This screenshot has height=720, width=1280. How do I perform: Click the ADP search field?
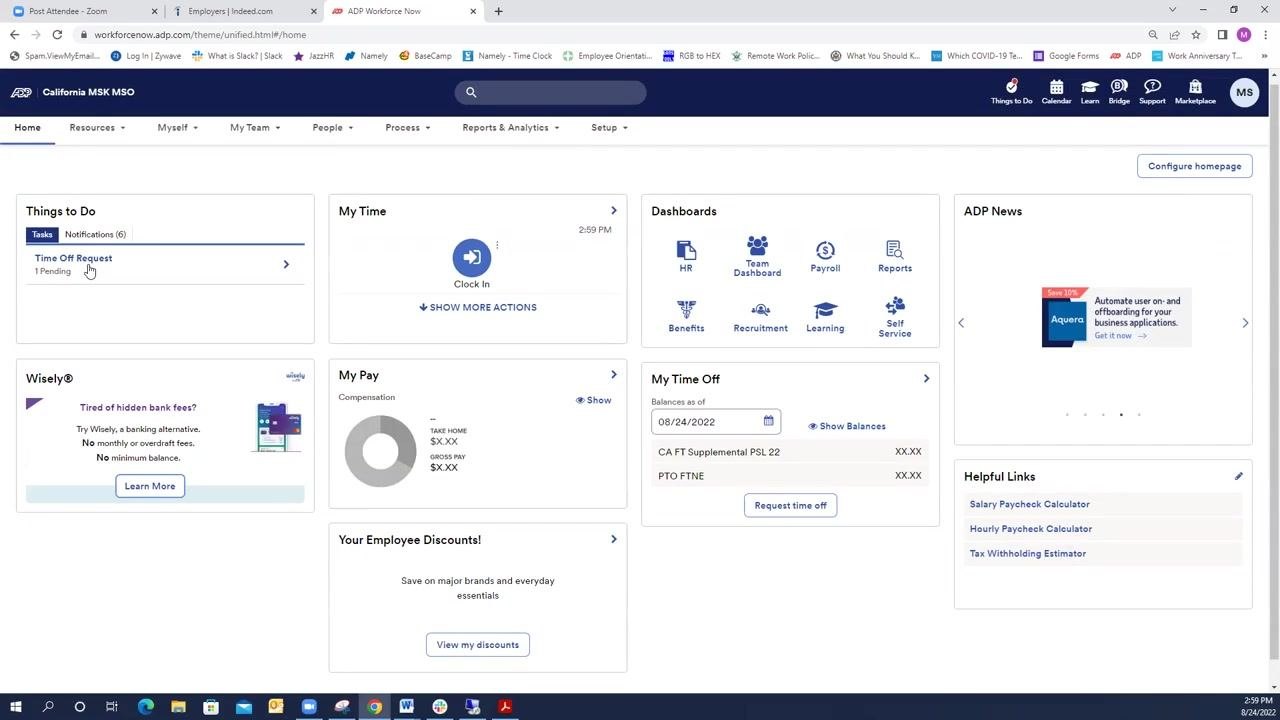coord(550,92)
